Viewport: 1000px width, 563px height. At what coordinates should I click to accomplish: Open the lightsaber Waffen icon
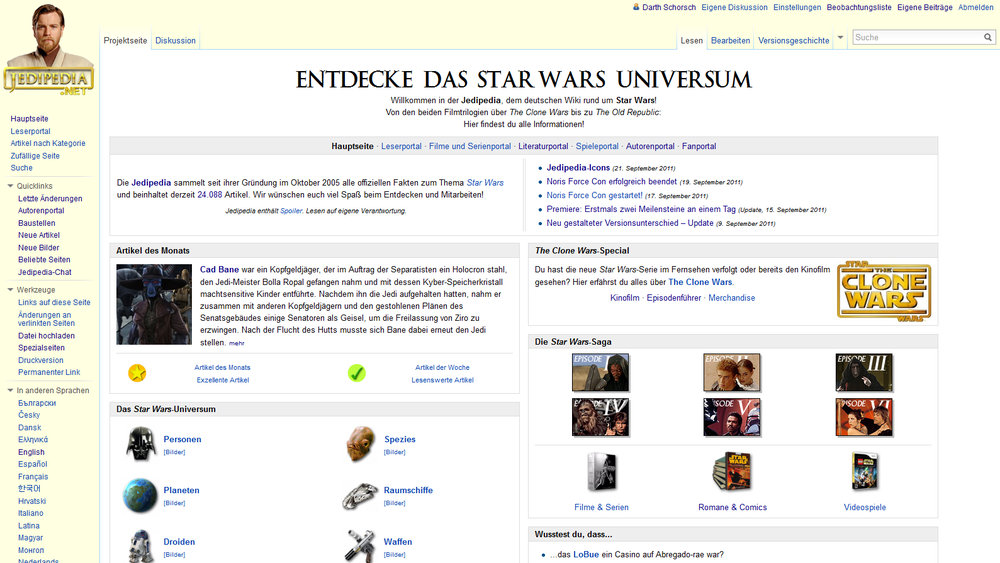click(360, 546)
